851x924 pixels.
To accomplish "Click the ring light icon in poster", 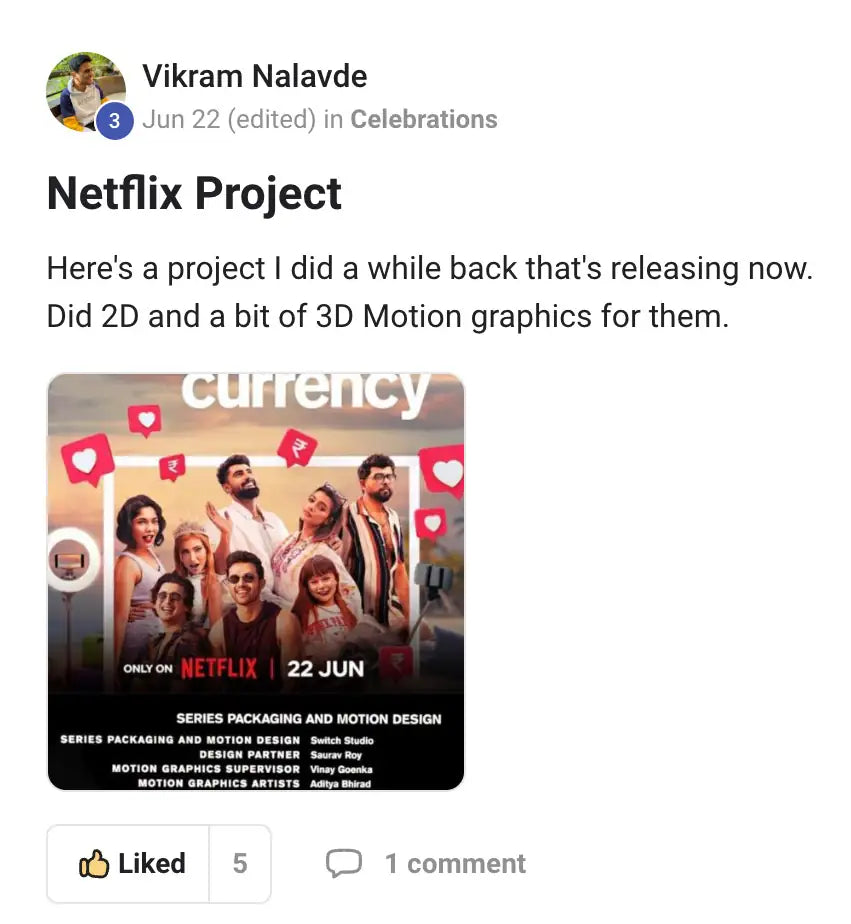I will pyautogui.click(x=71, y=559).
